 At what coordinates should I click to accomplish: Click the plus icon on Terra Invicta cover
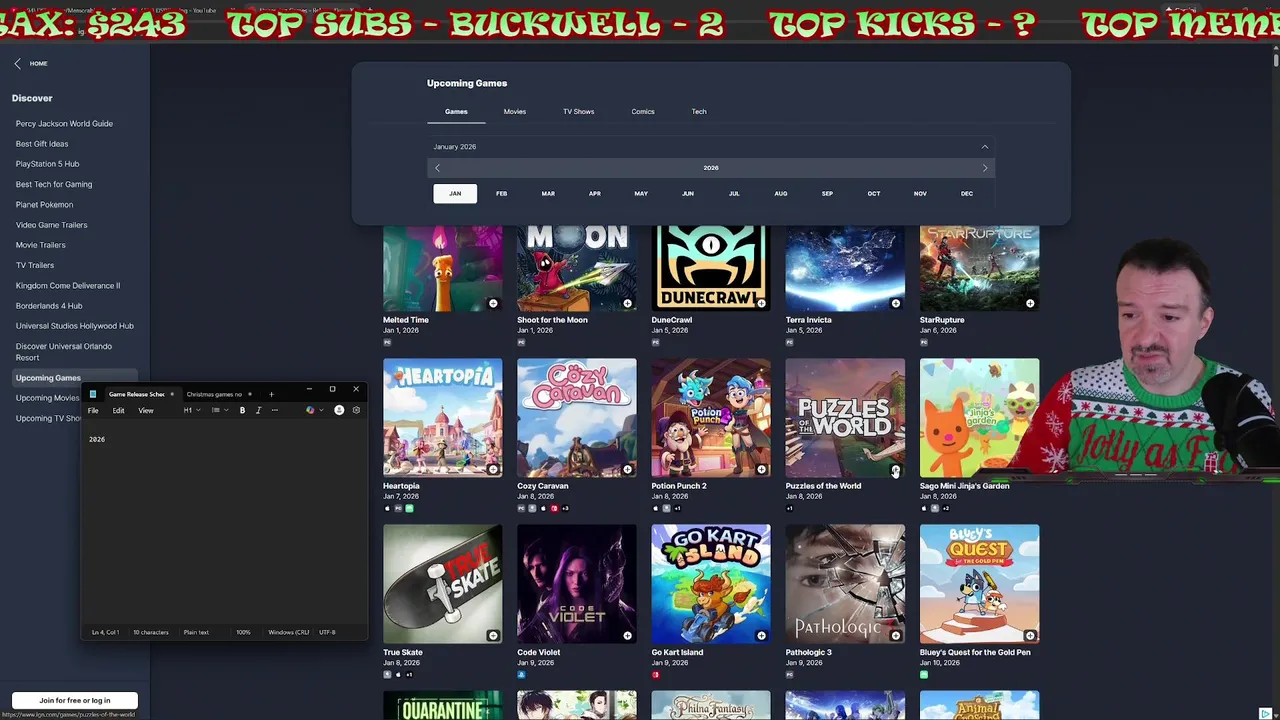pyautogui.click(x=895, y=303)
